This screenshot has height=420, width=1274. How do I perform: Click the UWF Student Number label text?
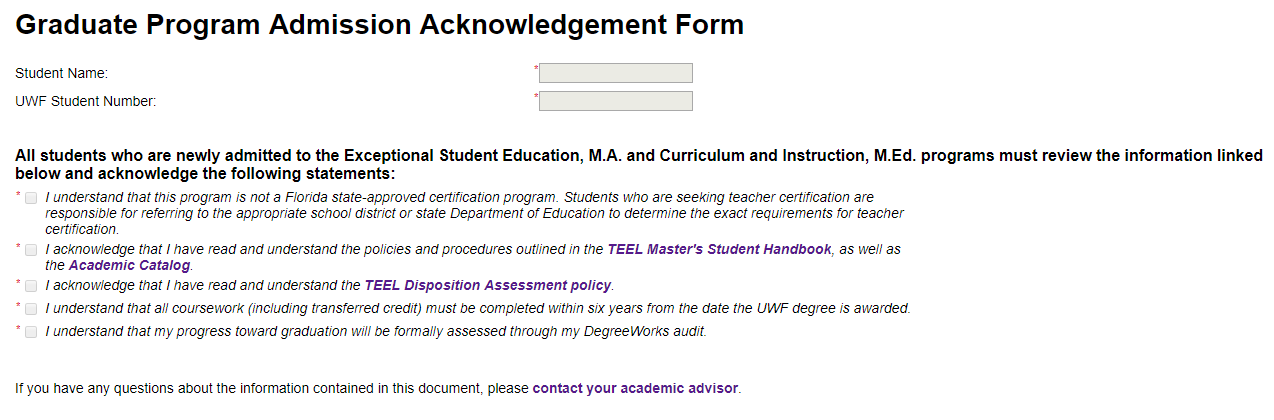tap(85, 101)
